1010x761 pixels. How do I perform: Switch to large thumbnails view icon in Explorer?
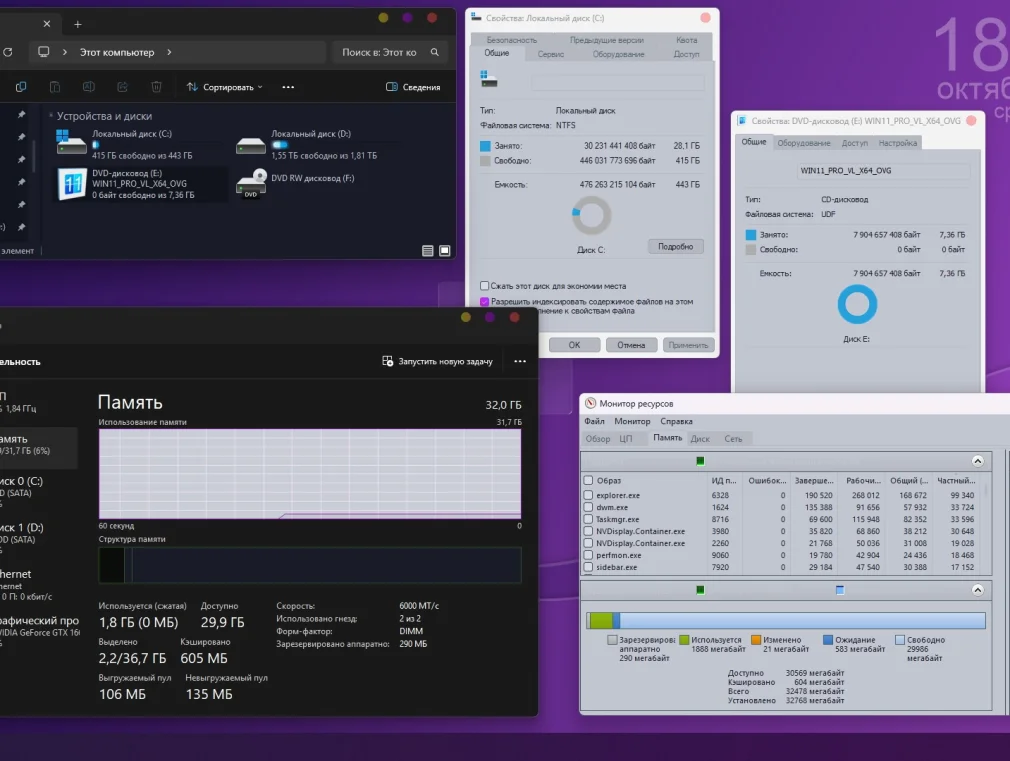click(445, 251)
